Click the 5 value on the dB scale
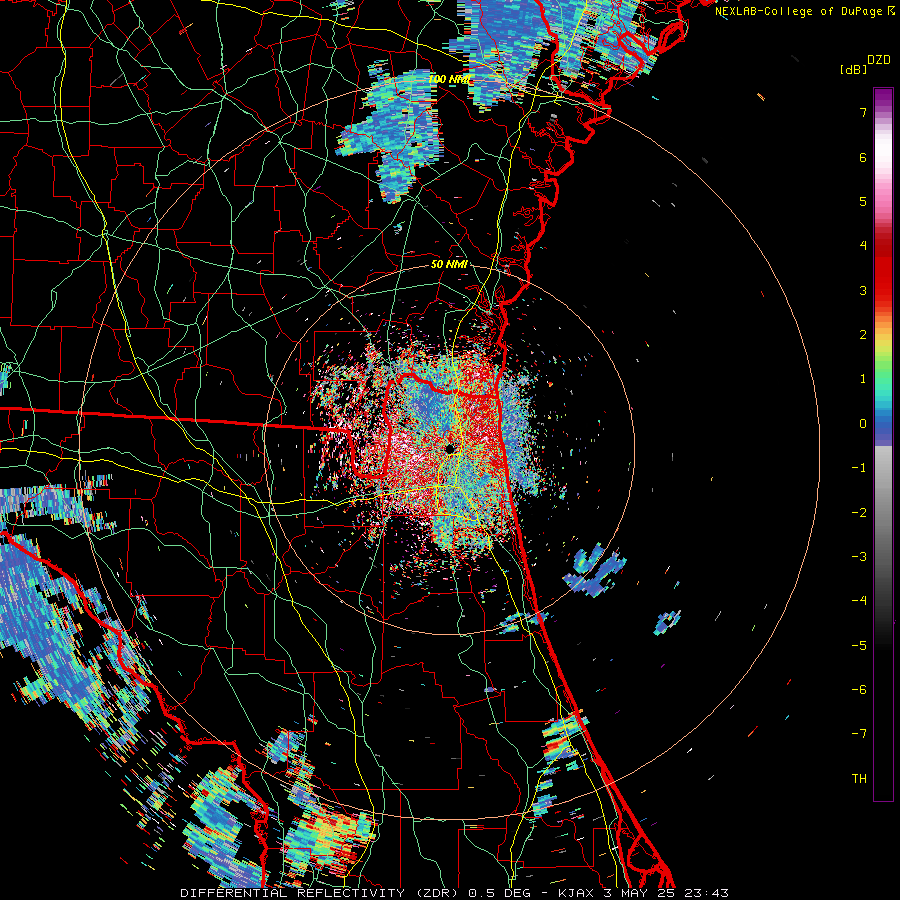Screen dimensions: 900x900 [863, 201]
